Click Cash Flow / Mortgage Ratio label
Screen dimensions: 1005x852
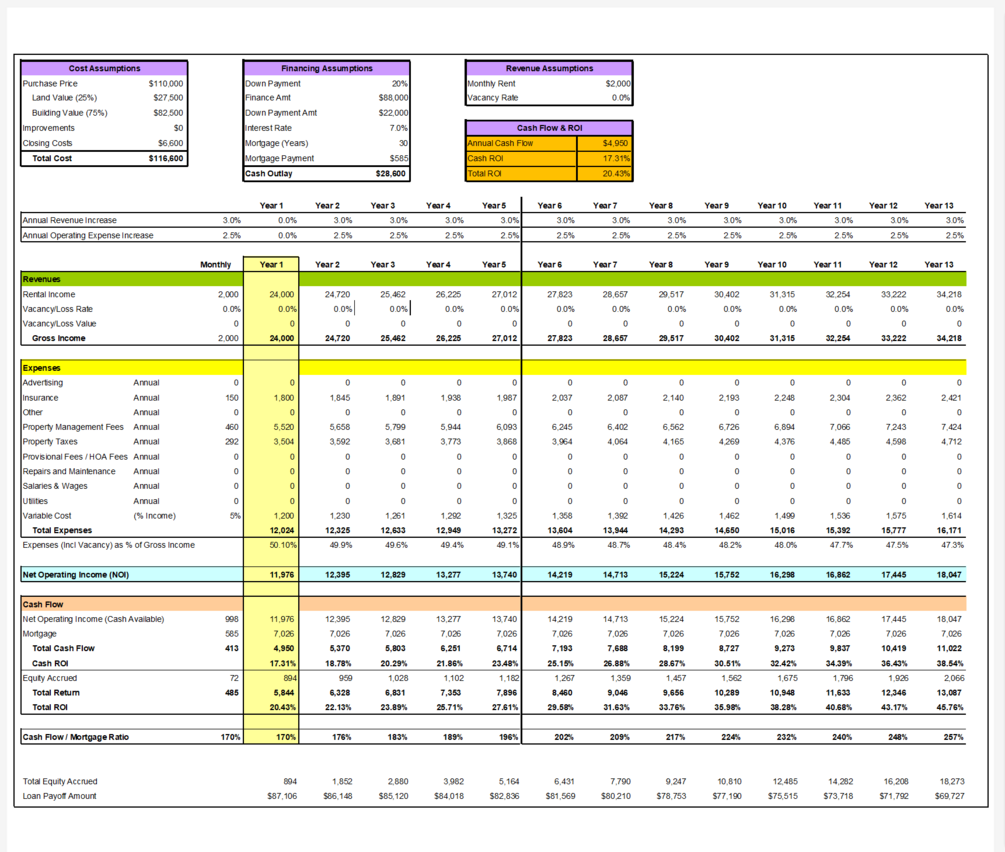tap(76, 737)
